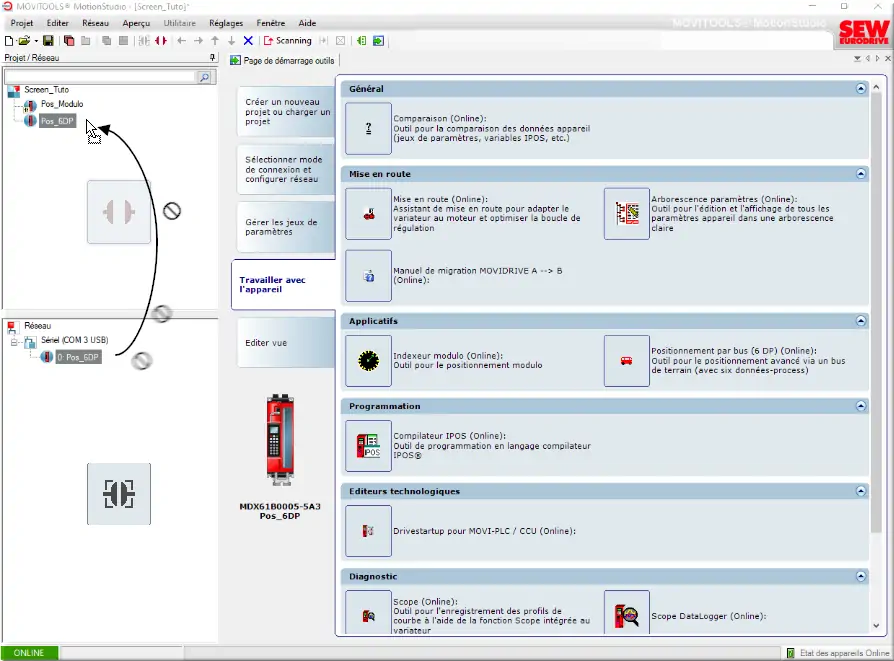
Task: Start network Scanning from the toolbar
Action: [287, 41]
